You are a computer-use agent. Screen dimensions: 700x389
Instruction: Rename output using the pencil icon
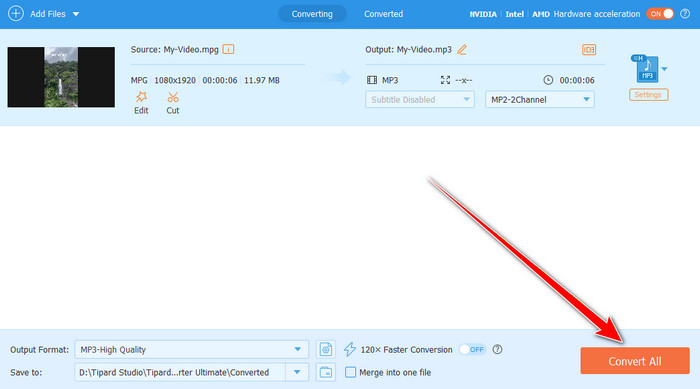tap(462, 50)
